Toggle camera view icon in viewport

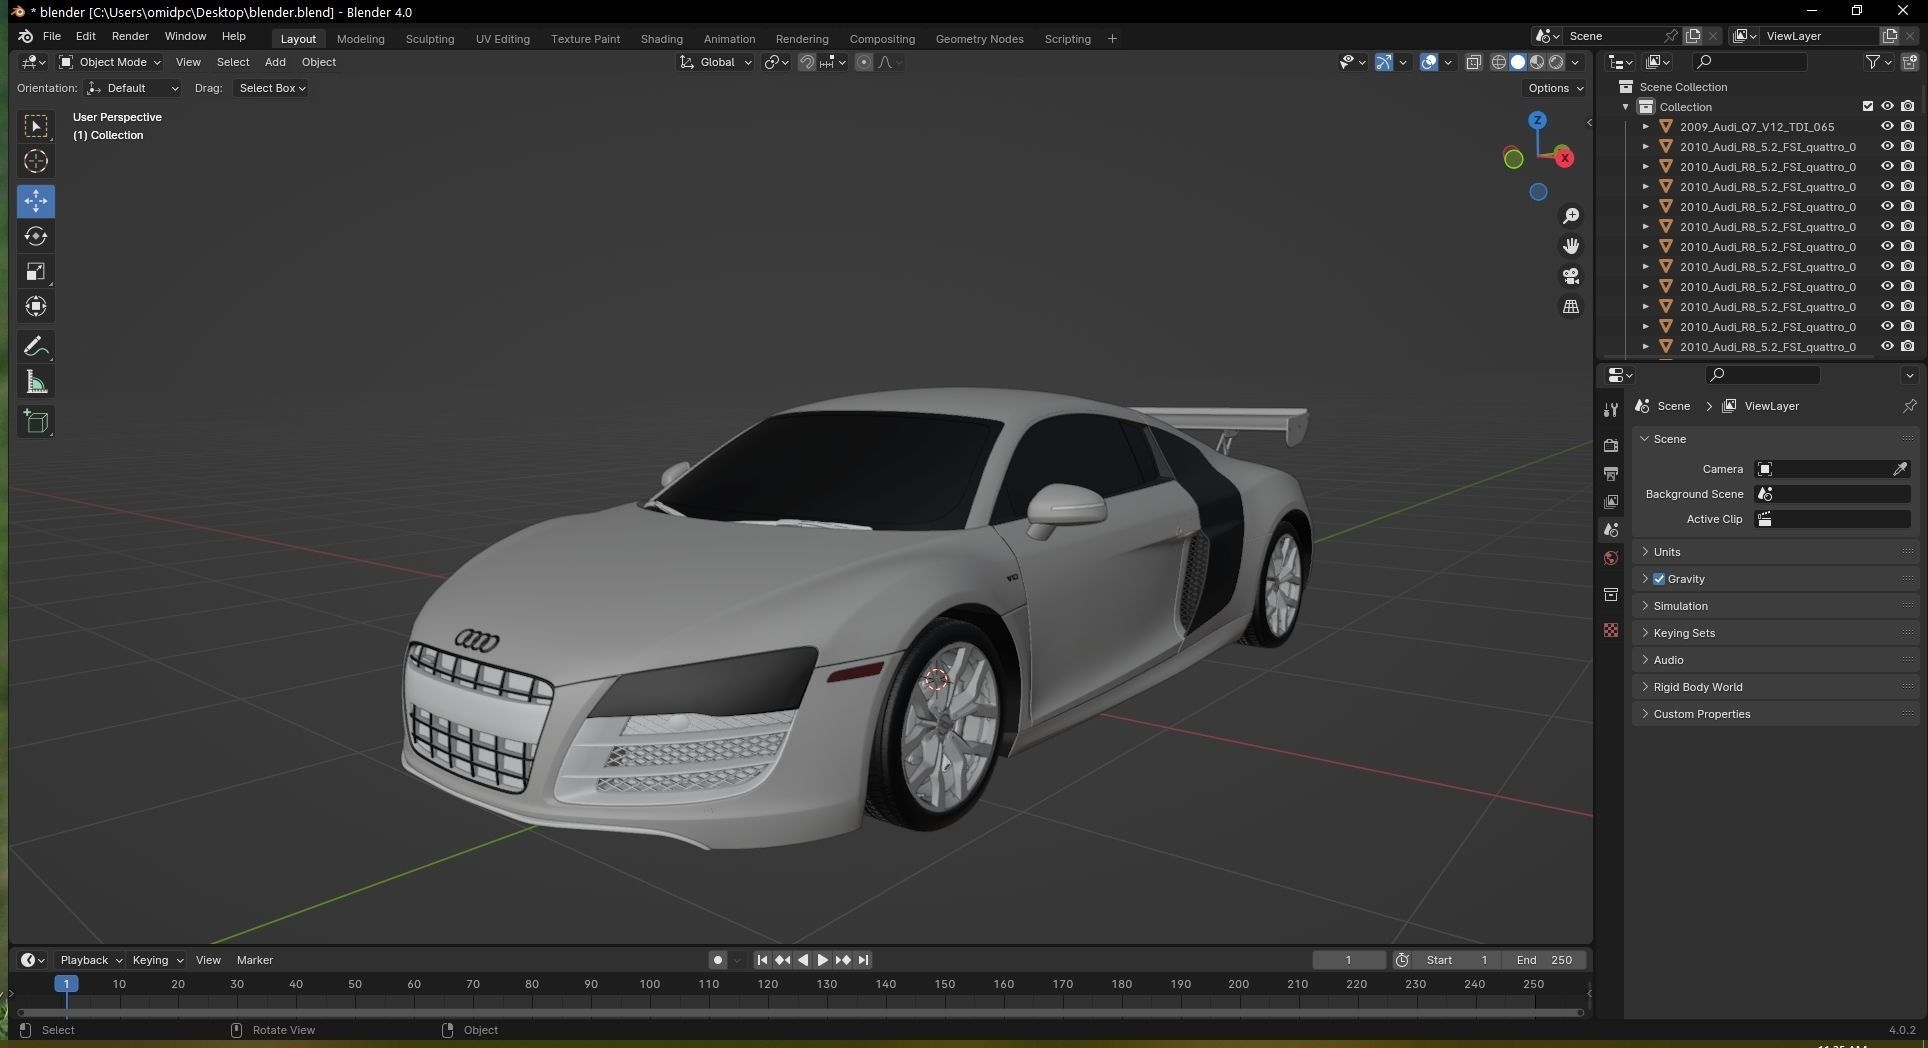[x=1571, y=276]
